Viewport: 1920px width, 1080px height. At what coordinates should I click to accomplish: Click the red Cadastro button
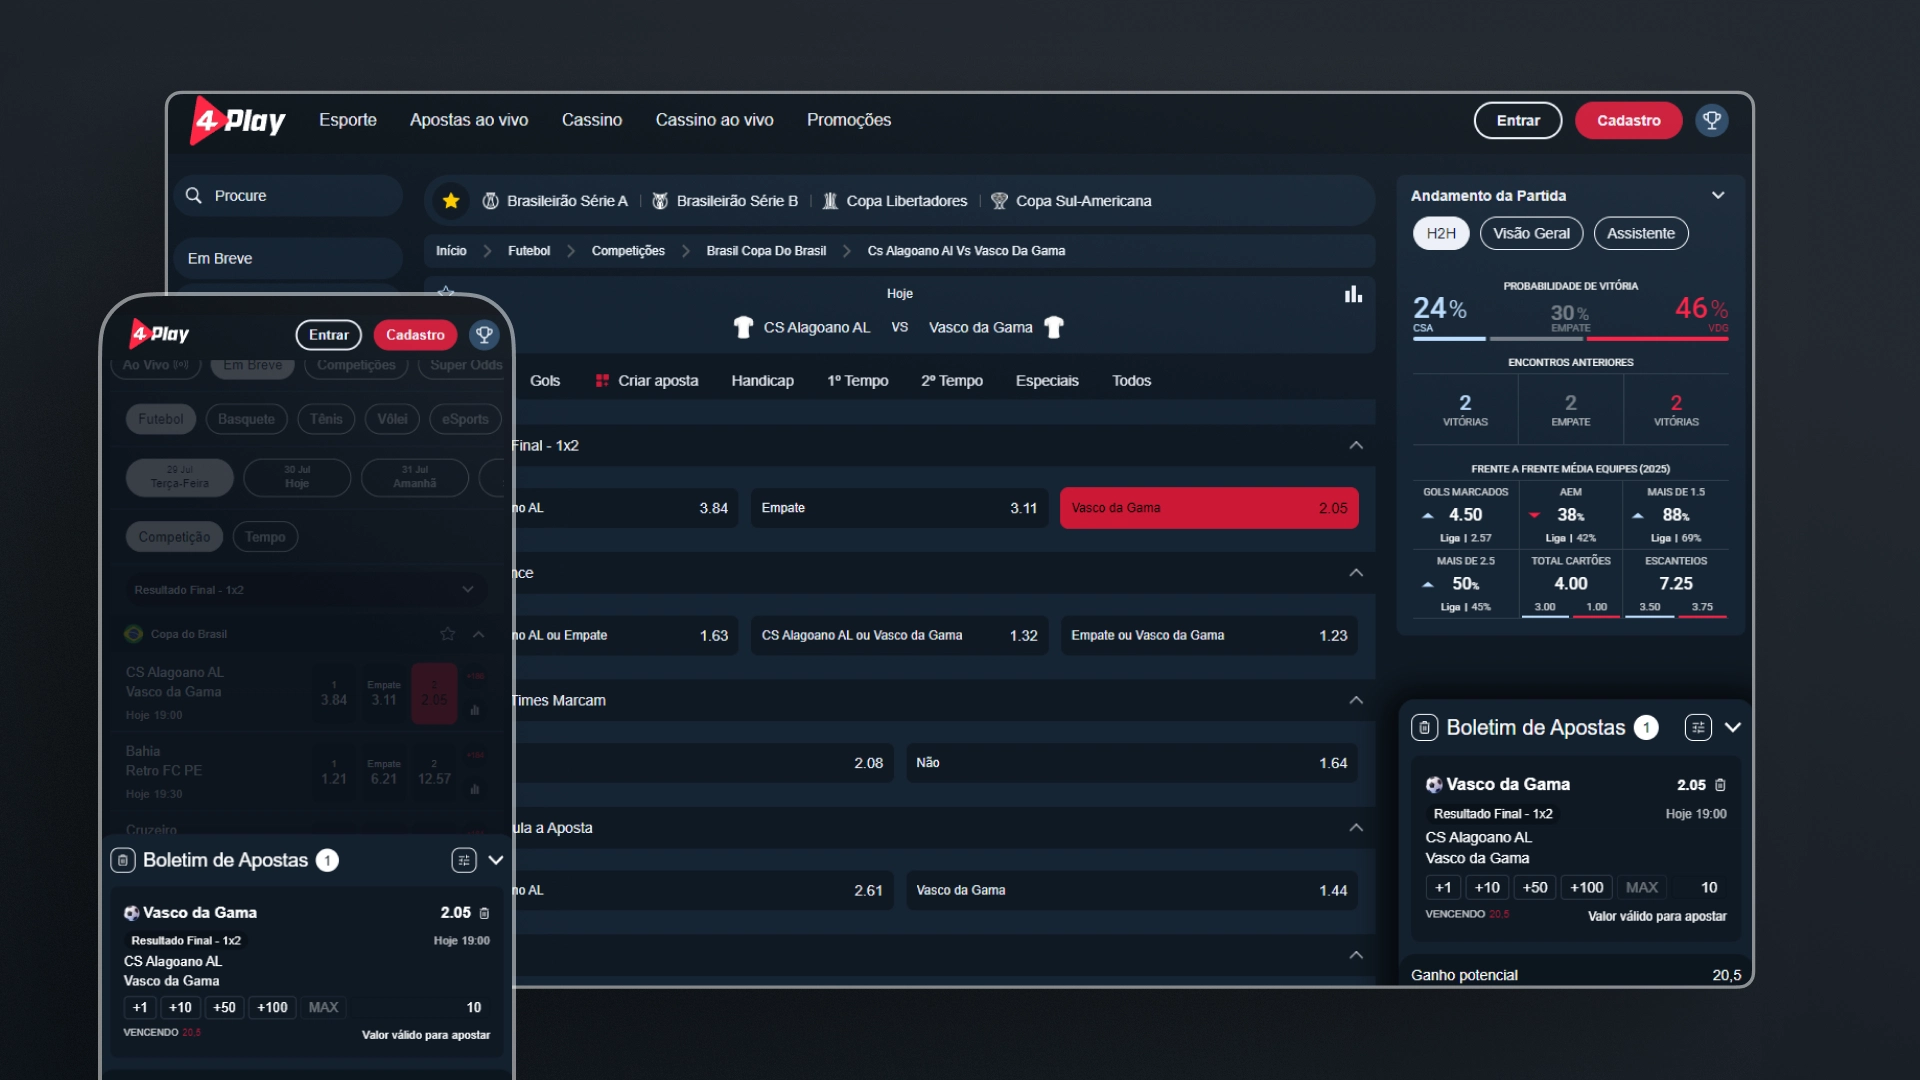(1628, 121)
